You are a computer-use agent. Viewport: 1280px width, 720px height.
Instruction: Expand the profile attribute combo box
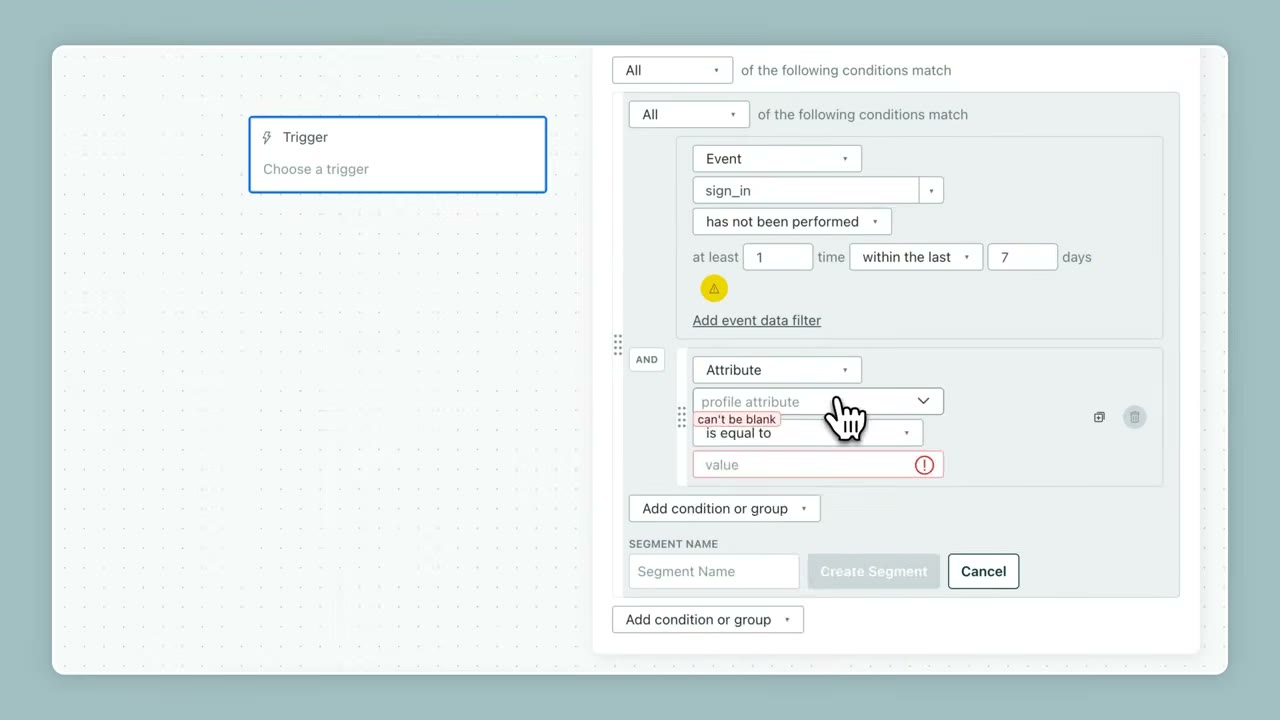coord(818,402)
